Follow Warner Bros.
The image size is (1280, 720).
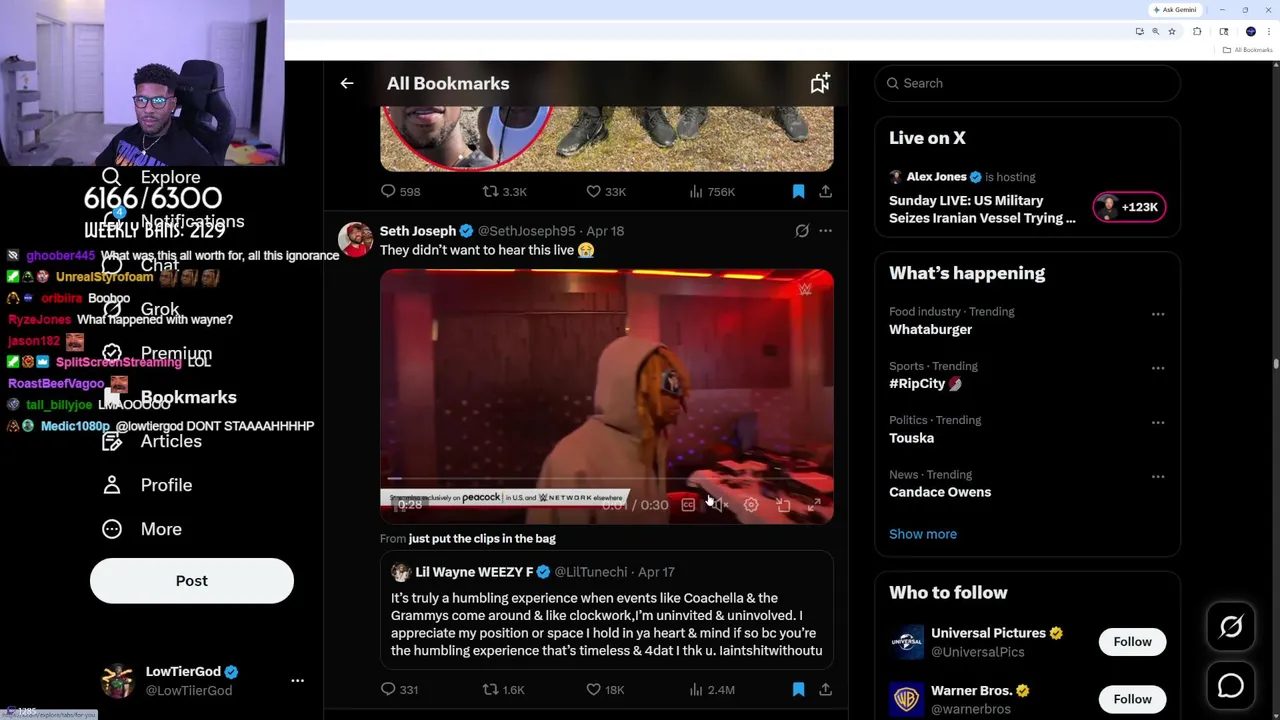1133,699
